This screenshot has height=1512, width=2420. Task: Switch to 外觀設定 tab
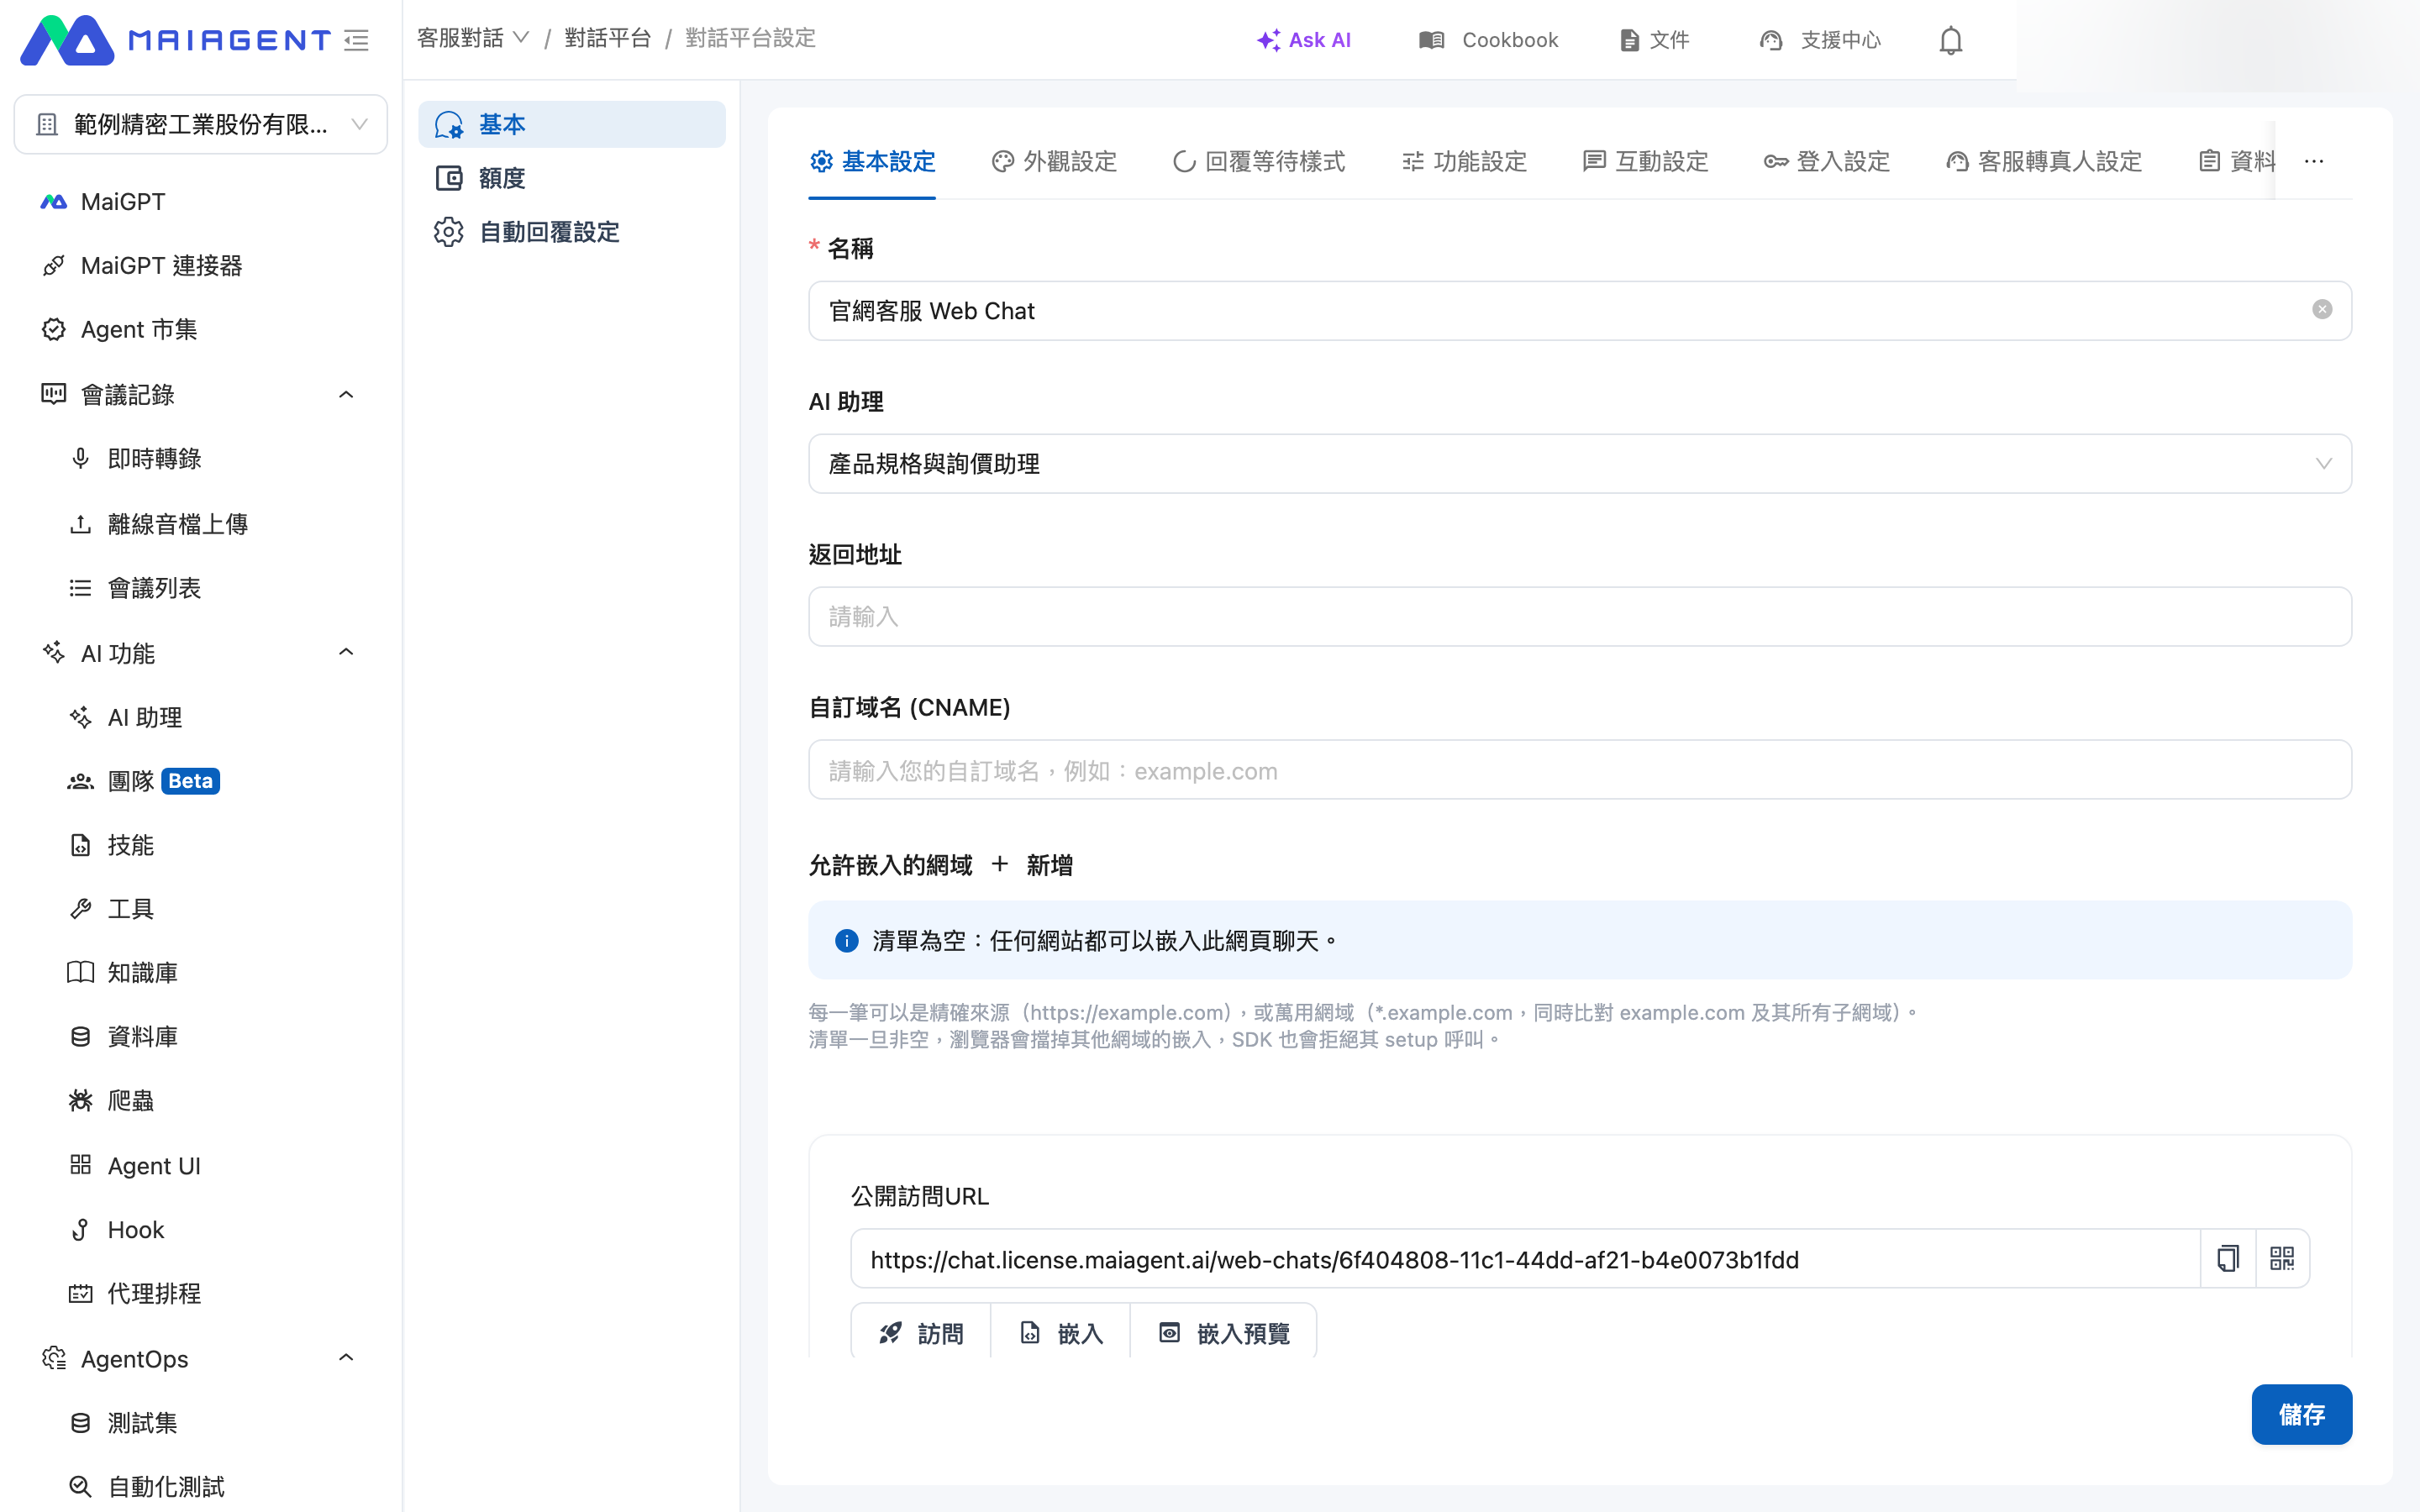1054,161
